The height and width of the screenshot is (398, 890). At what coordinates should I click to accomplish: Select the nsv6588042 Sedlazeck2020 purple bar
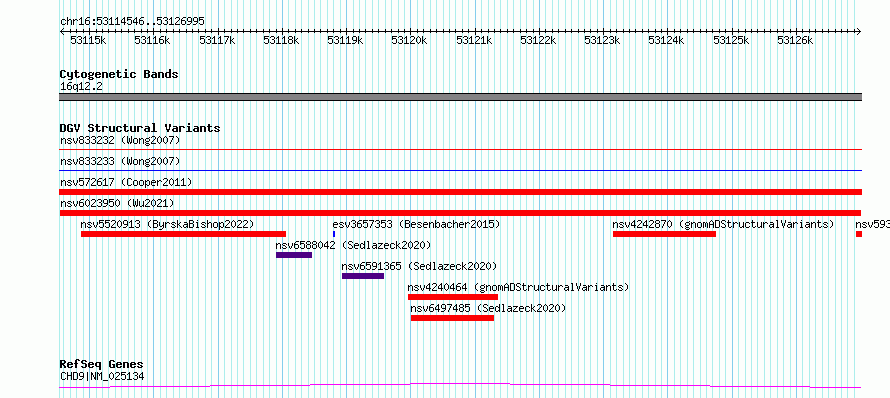pyautogui.click(x=294, y=255)
